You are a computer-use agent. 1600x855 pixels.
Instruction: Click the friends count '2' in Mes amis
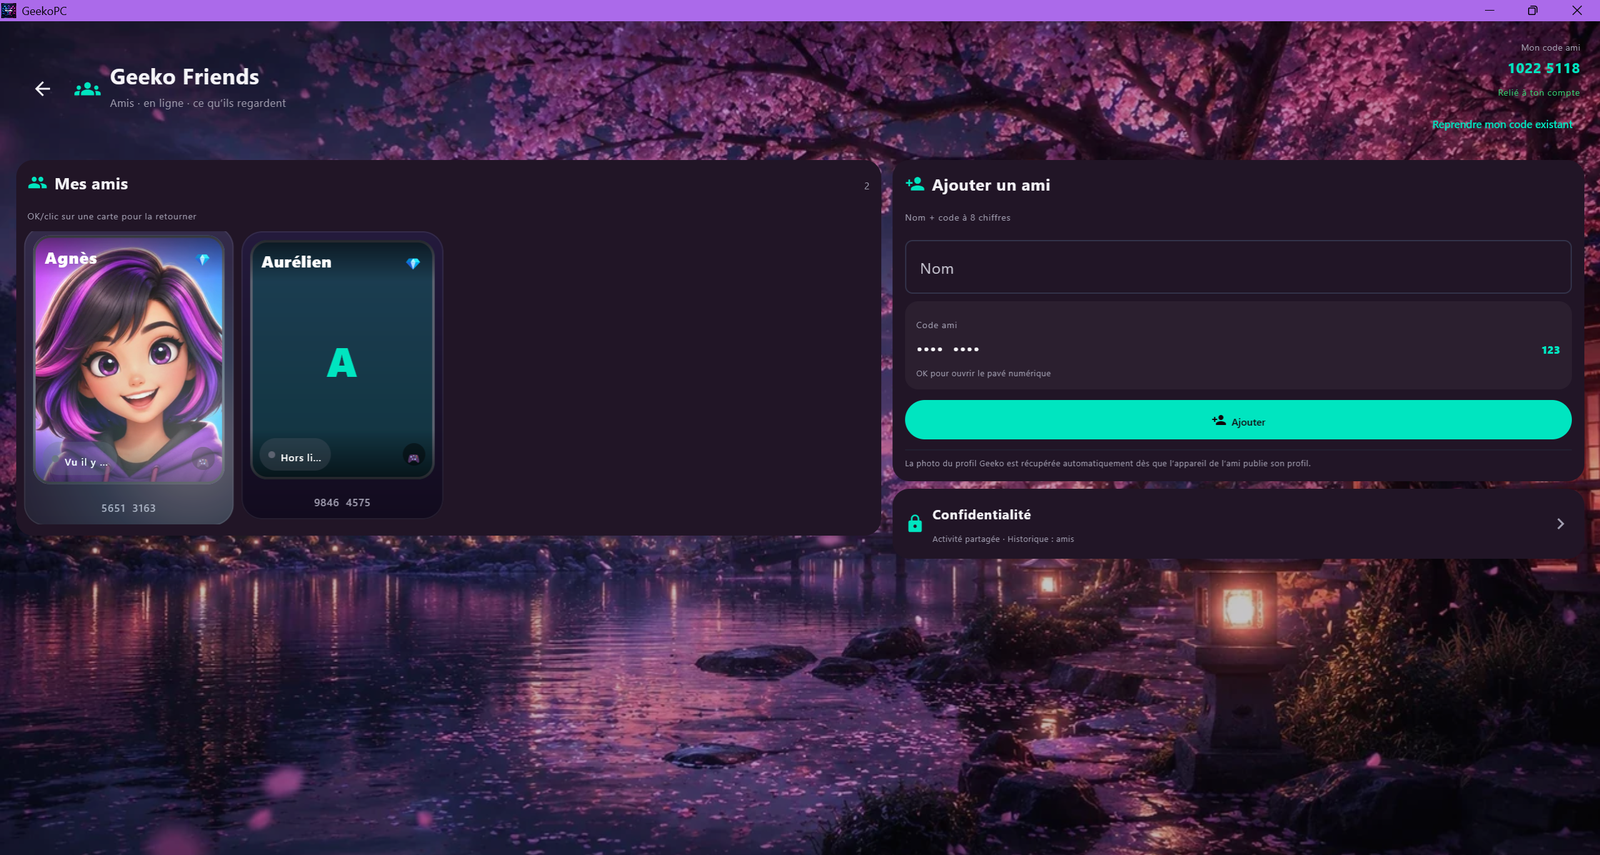(866, 186)
